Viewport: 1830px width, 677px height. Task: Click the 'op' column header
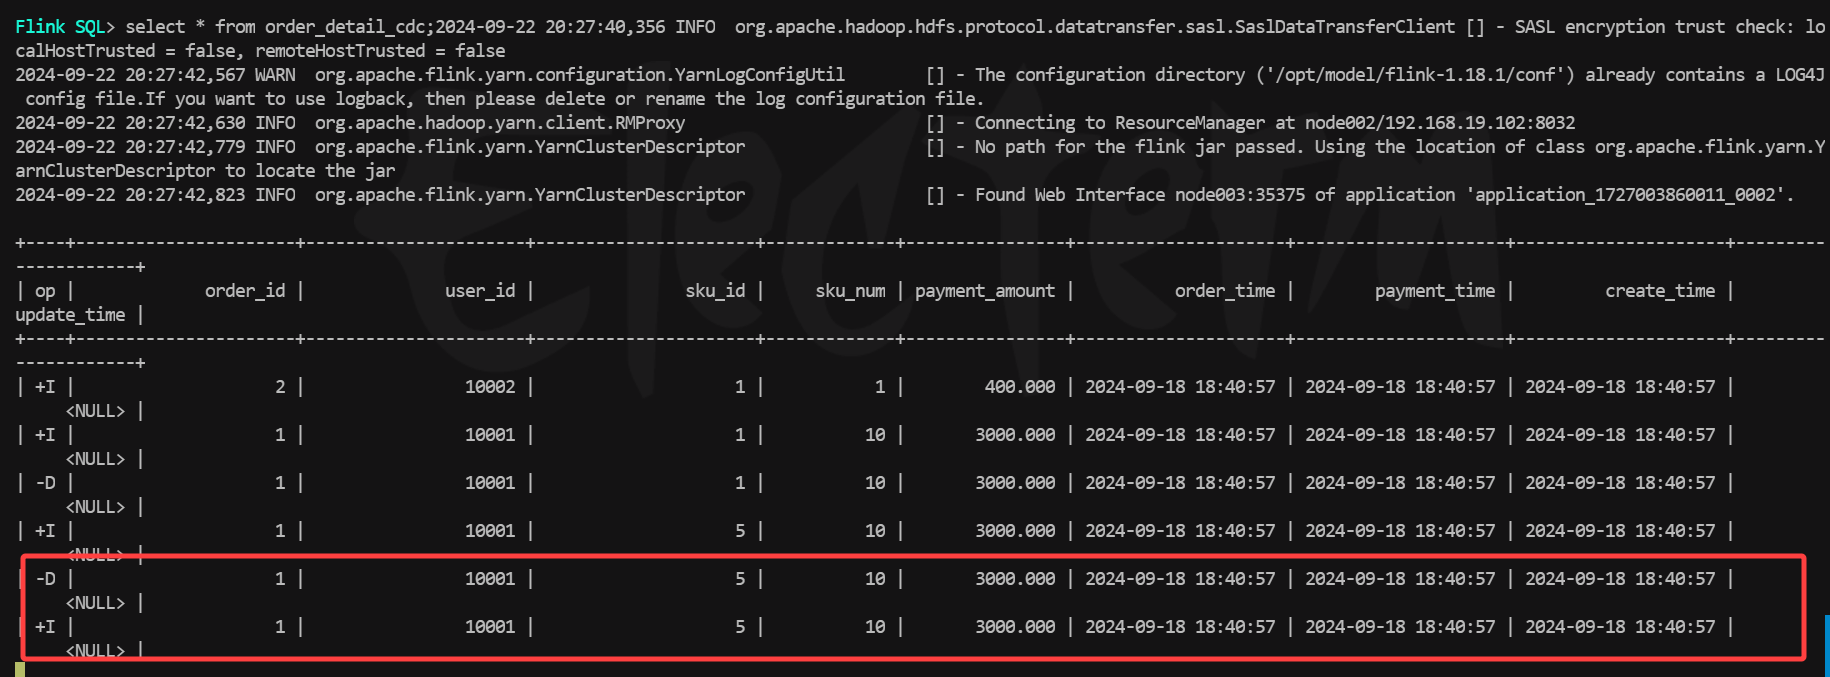click(45, 291)
